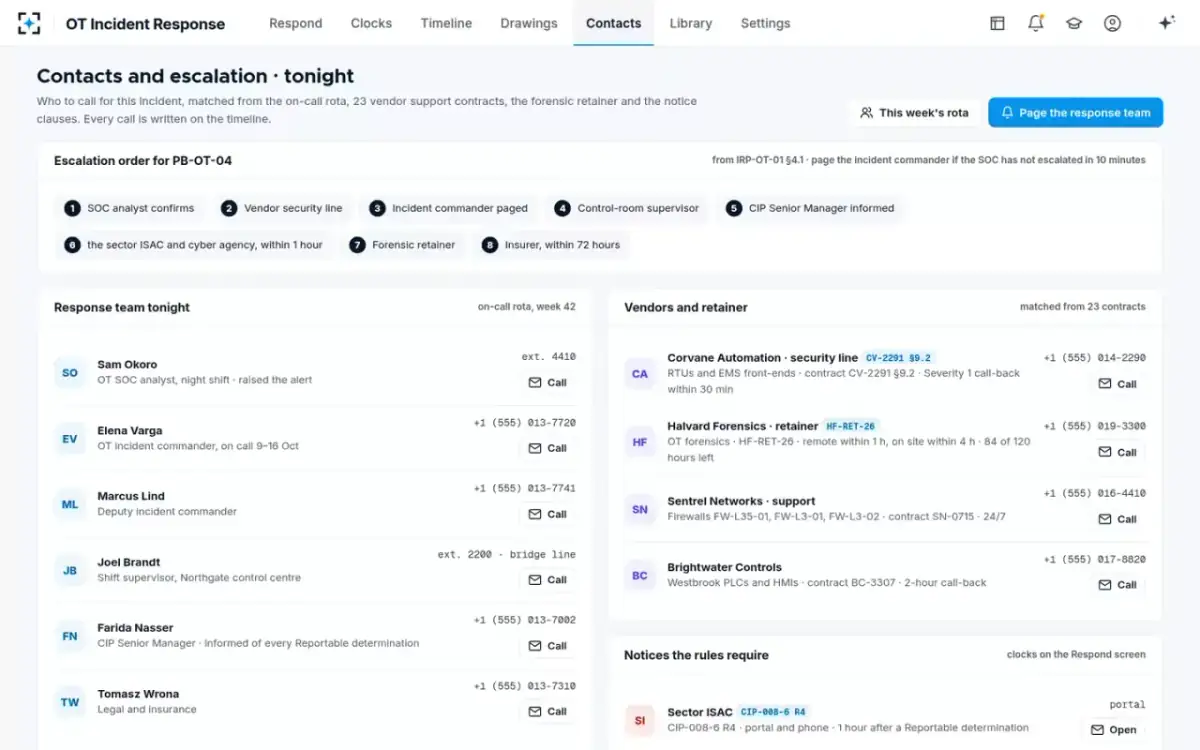Click Sentrel number +1 (555) 016-4410
This screenshot has width=1200, height=750.
pyautogui.click(x=1095, y=493)
